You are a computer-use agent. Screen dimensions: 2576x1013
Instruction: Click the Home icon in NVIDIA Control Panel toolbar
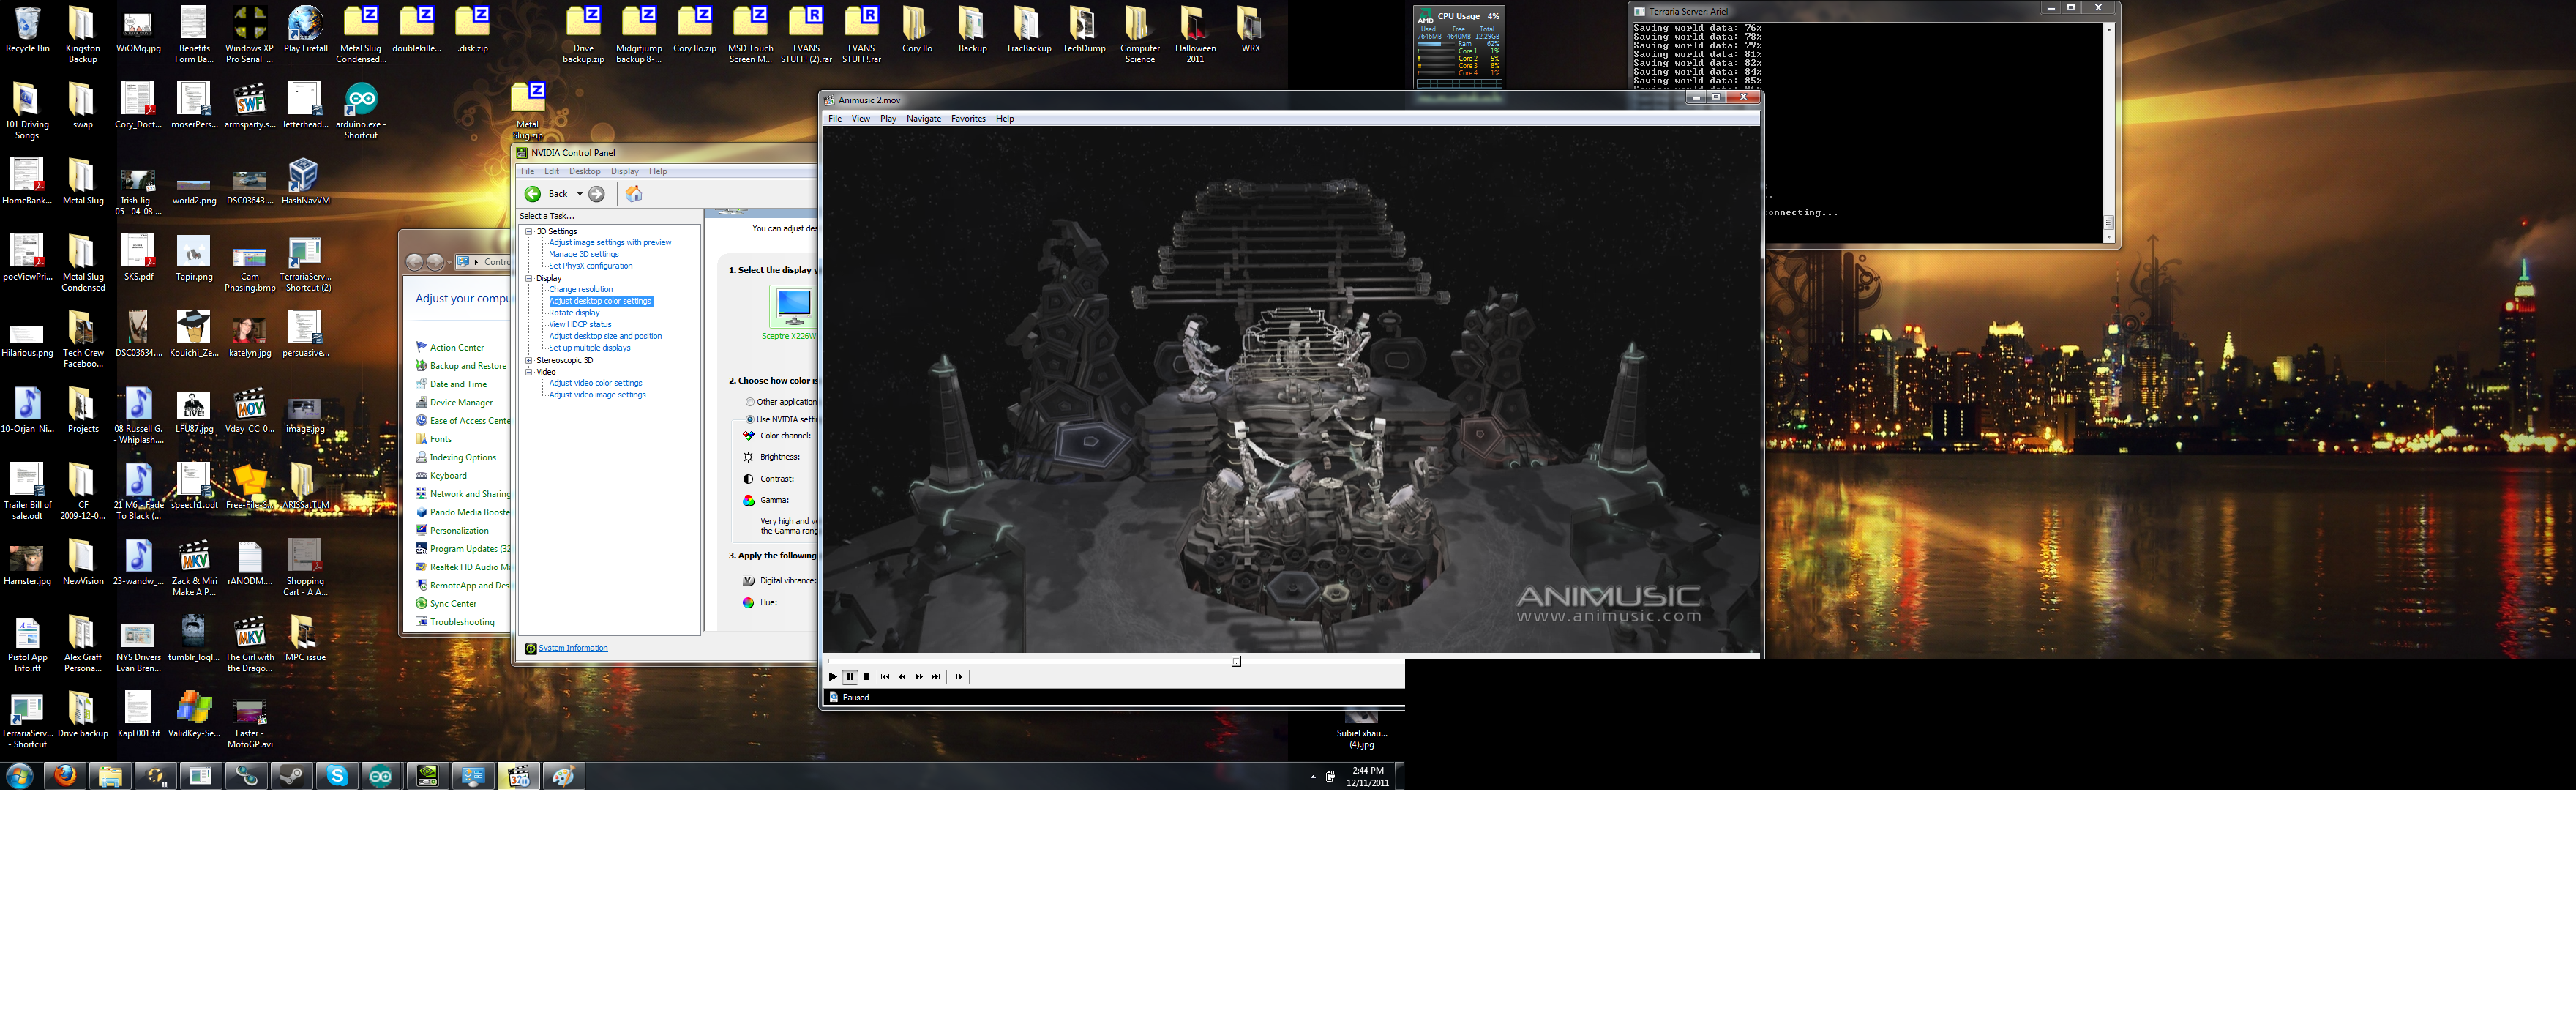point(634,194)
